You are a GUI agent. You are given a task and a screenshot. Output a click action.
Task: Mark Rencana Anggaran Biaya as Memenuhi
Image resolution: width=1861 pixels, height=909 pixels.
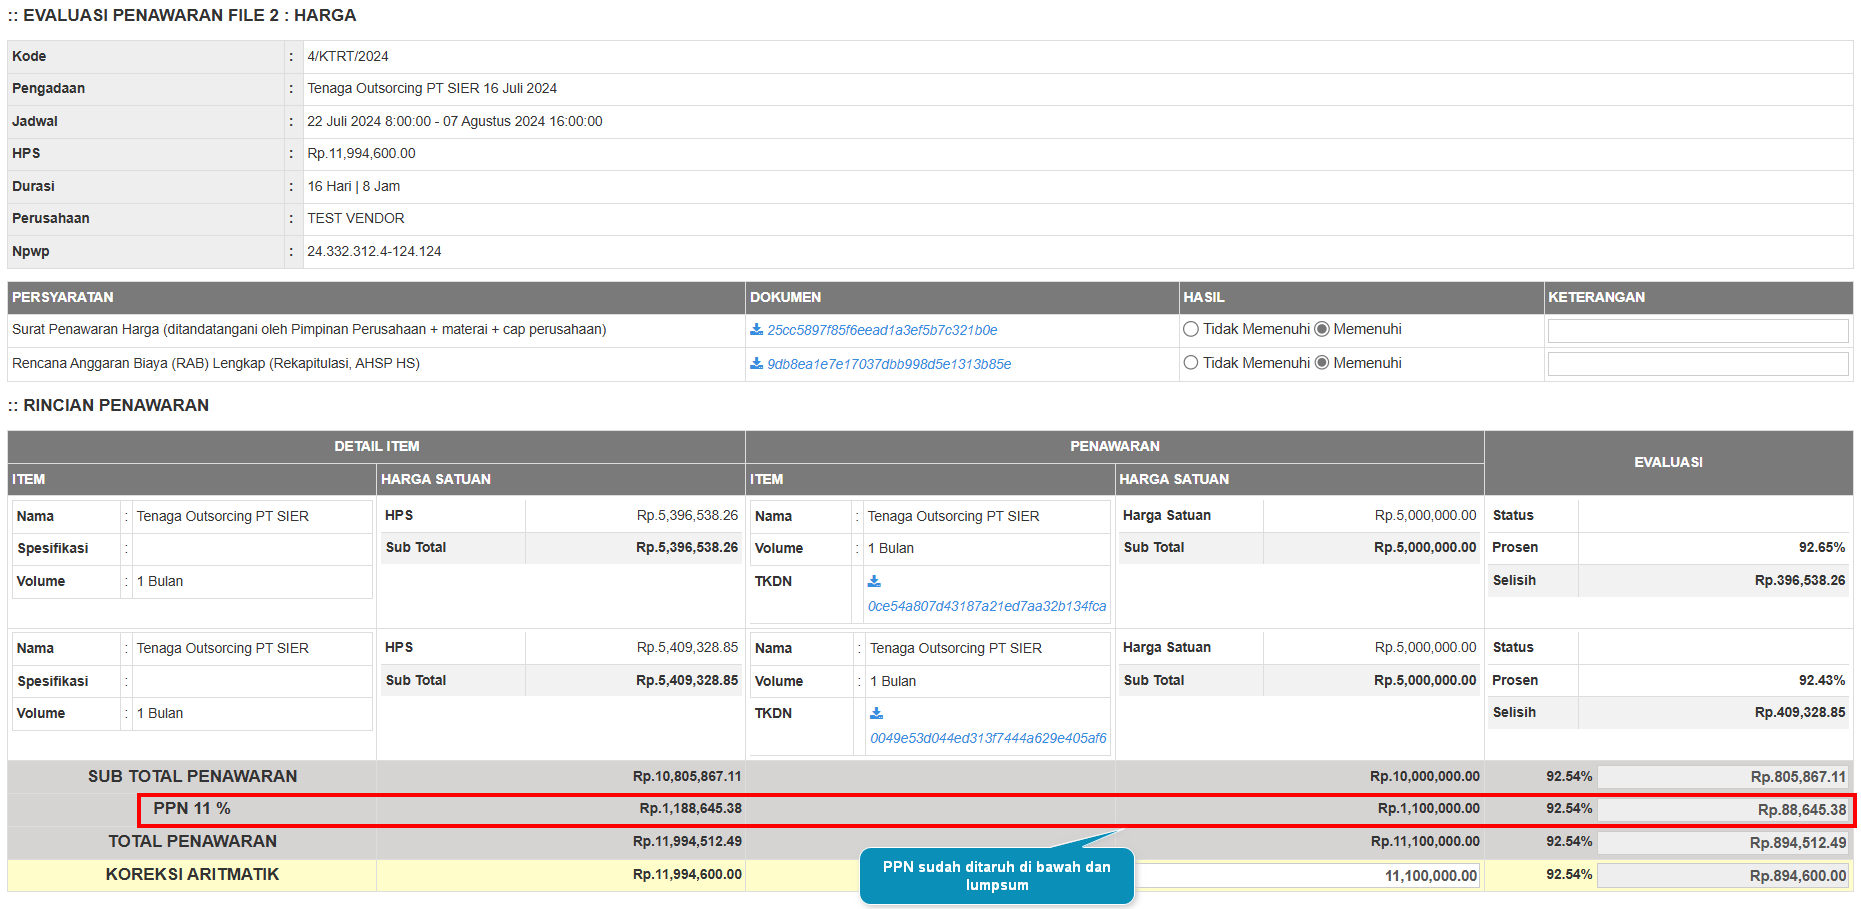1322,363
